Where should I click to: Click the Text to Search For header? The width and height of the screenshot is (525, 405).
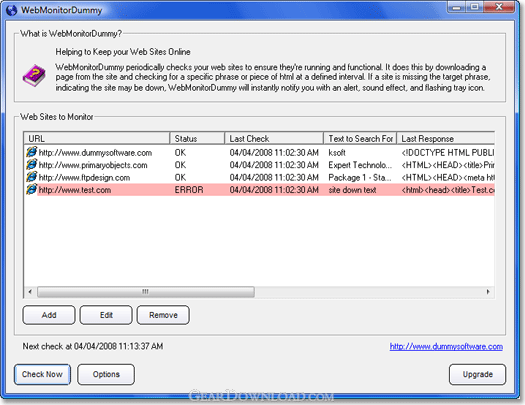click(x=360, y=139)
